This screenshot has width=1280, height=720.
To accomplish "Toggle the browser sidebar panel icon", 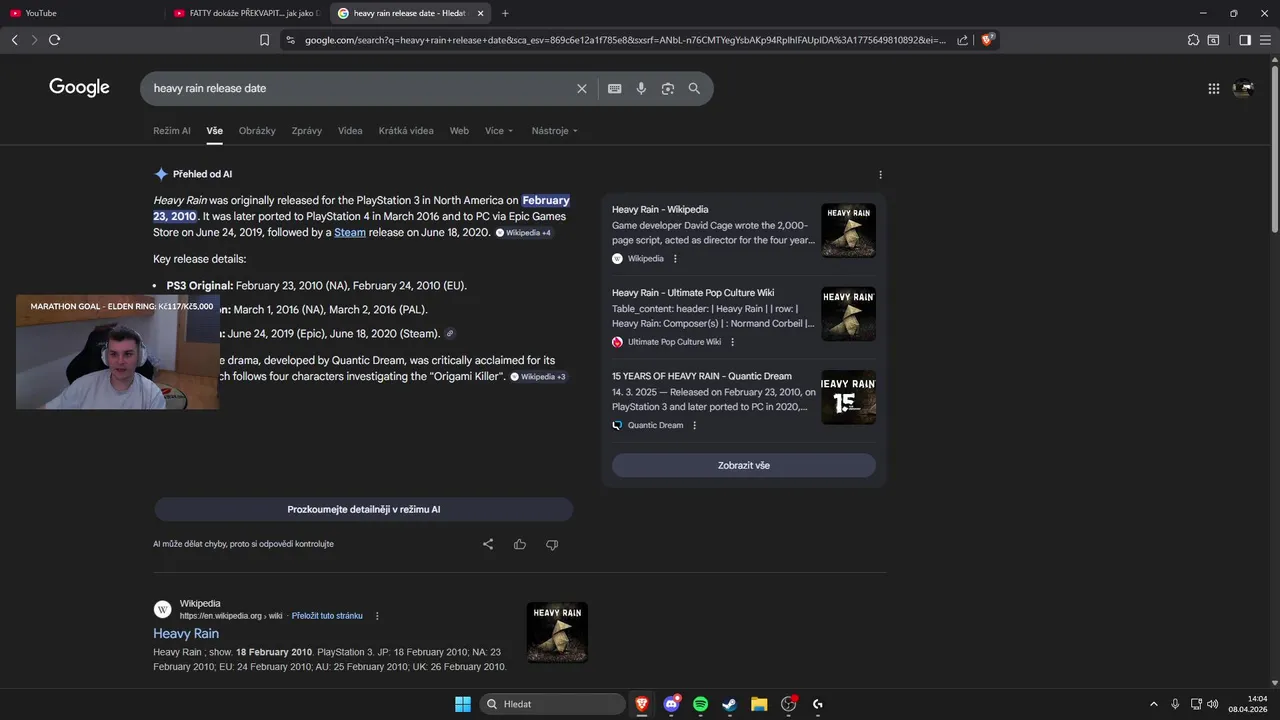I will (x=1245, y=40).
